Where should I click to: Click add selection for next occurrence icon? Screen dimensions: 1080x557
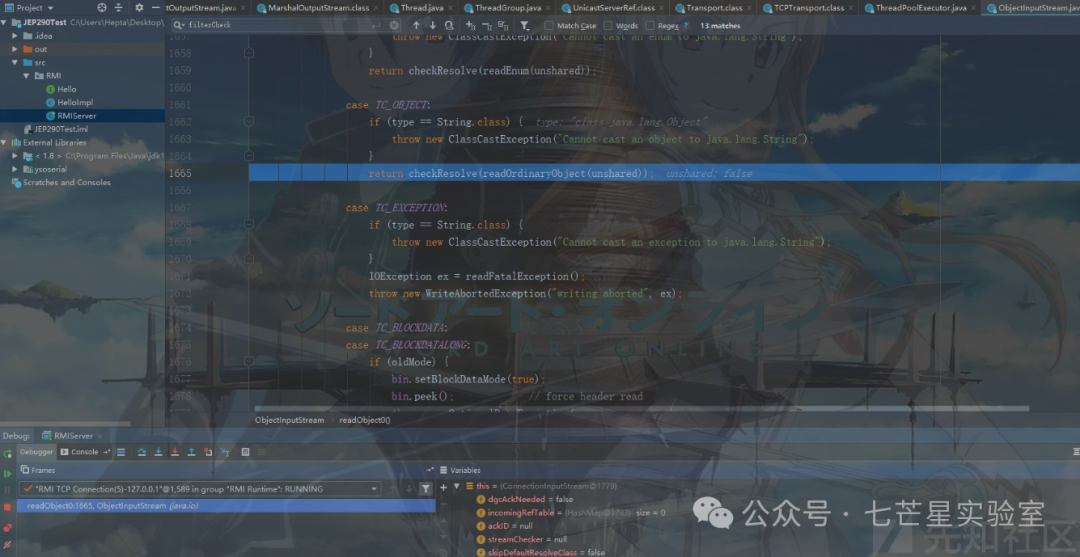coord(471,25)
